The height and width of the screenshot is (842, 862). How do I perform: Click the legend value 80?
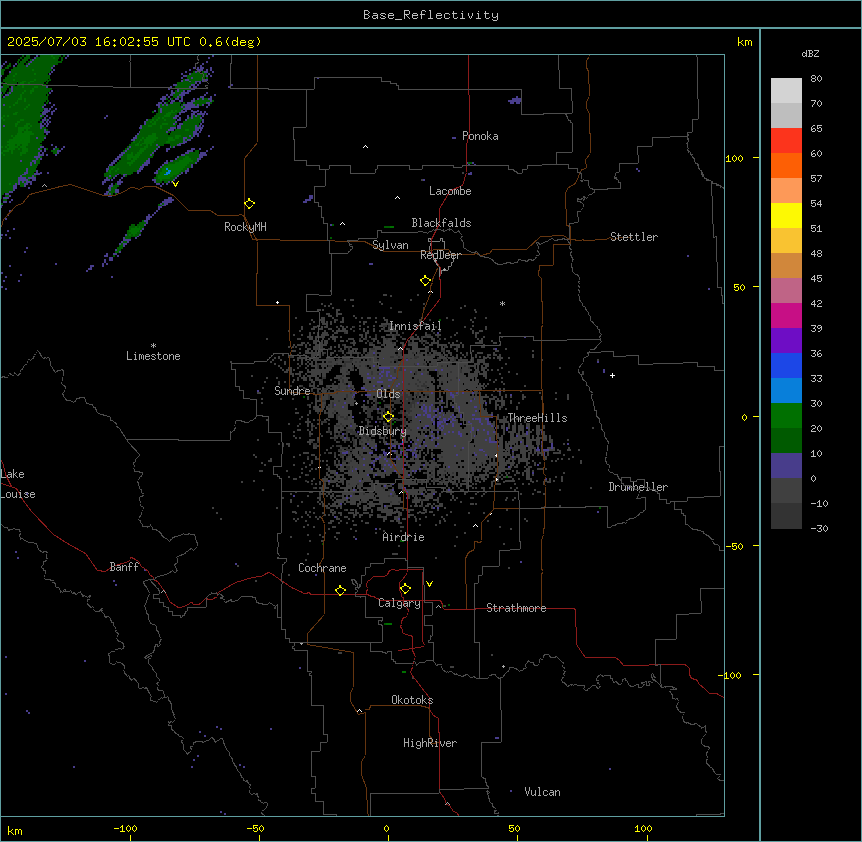(816, 79)
